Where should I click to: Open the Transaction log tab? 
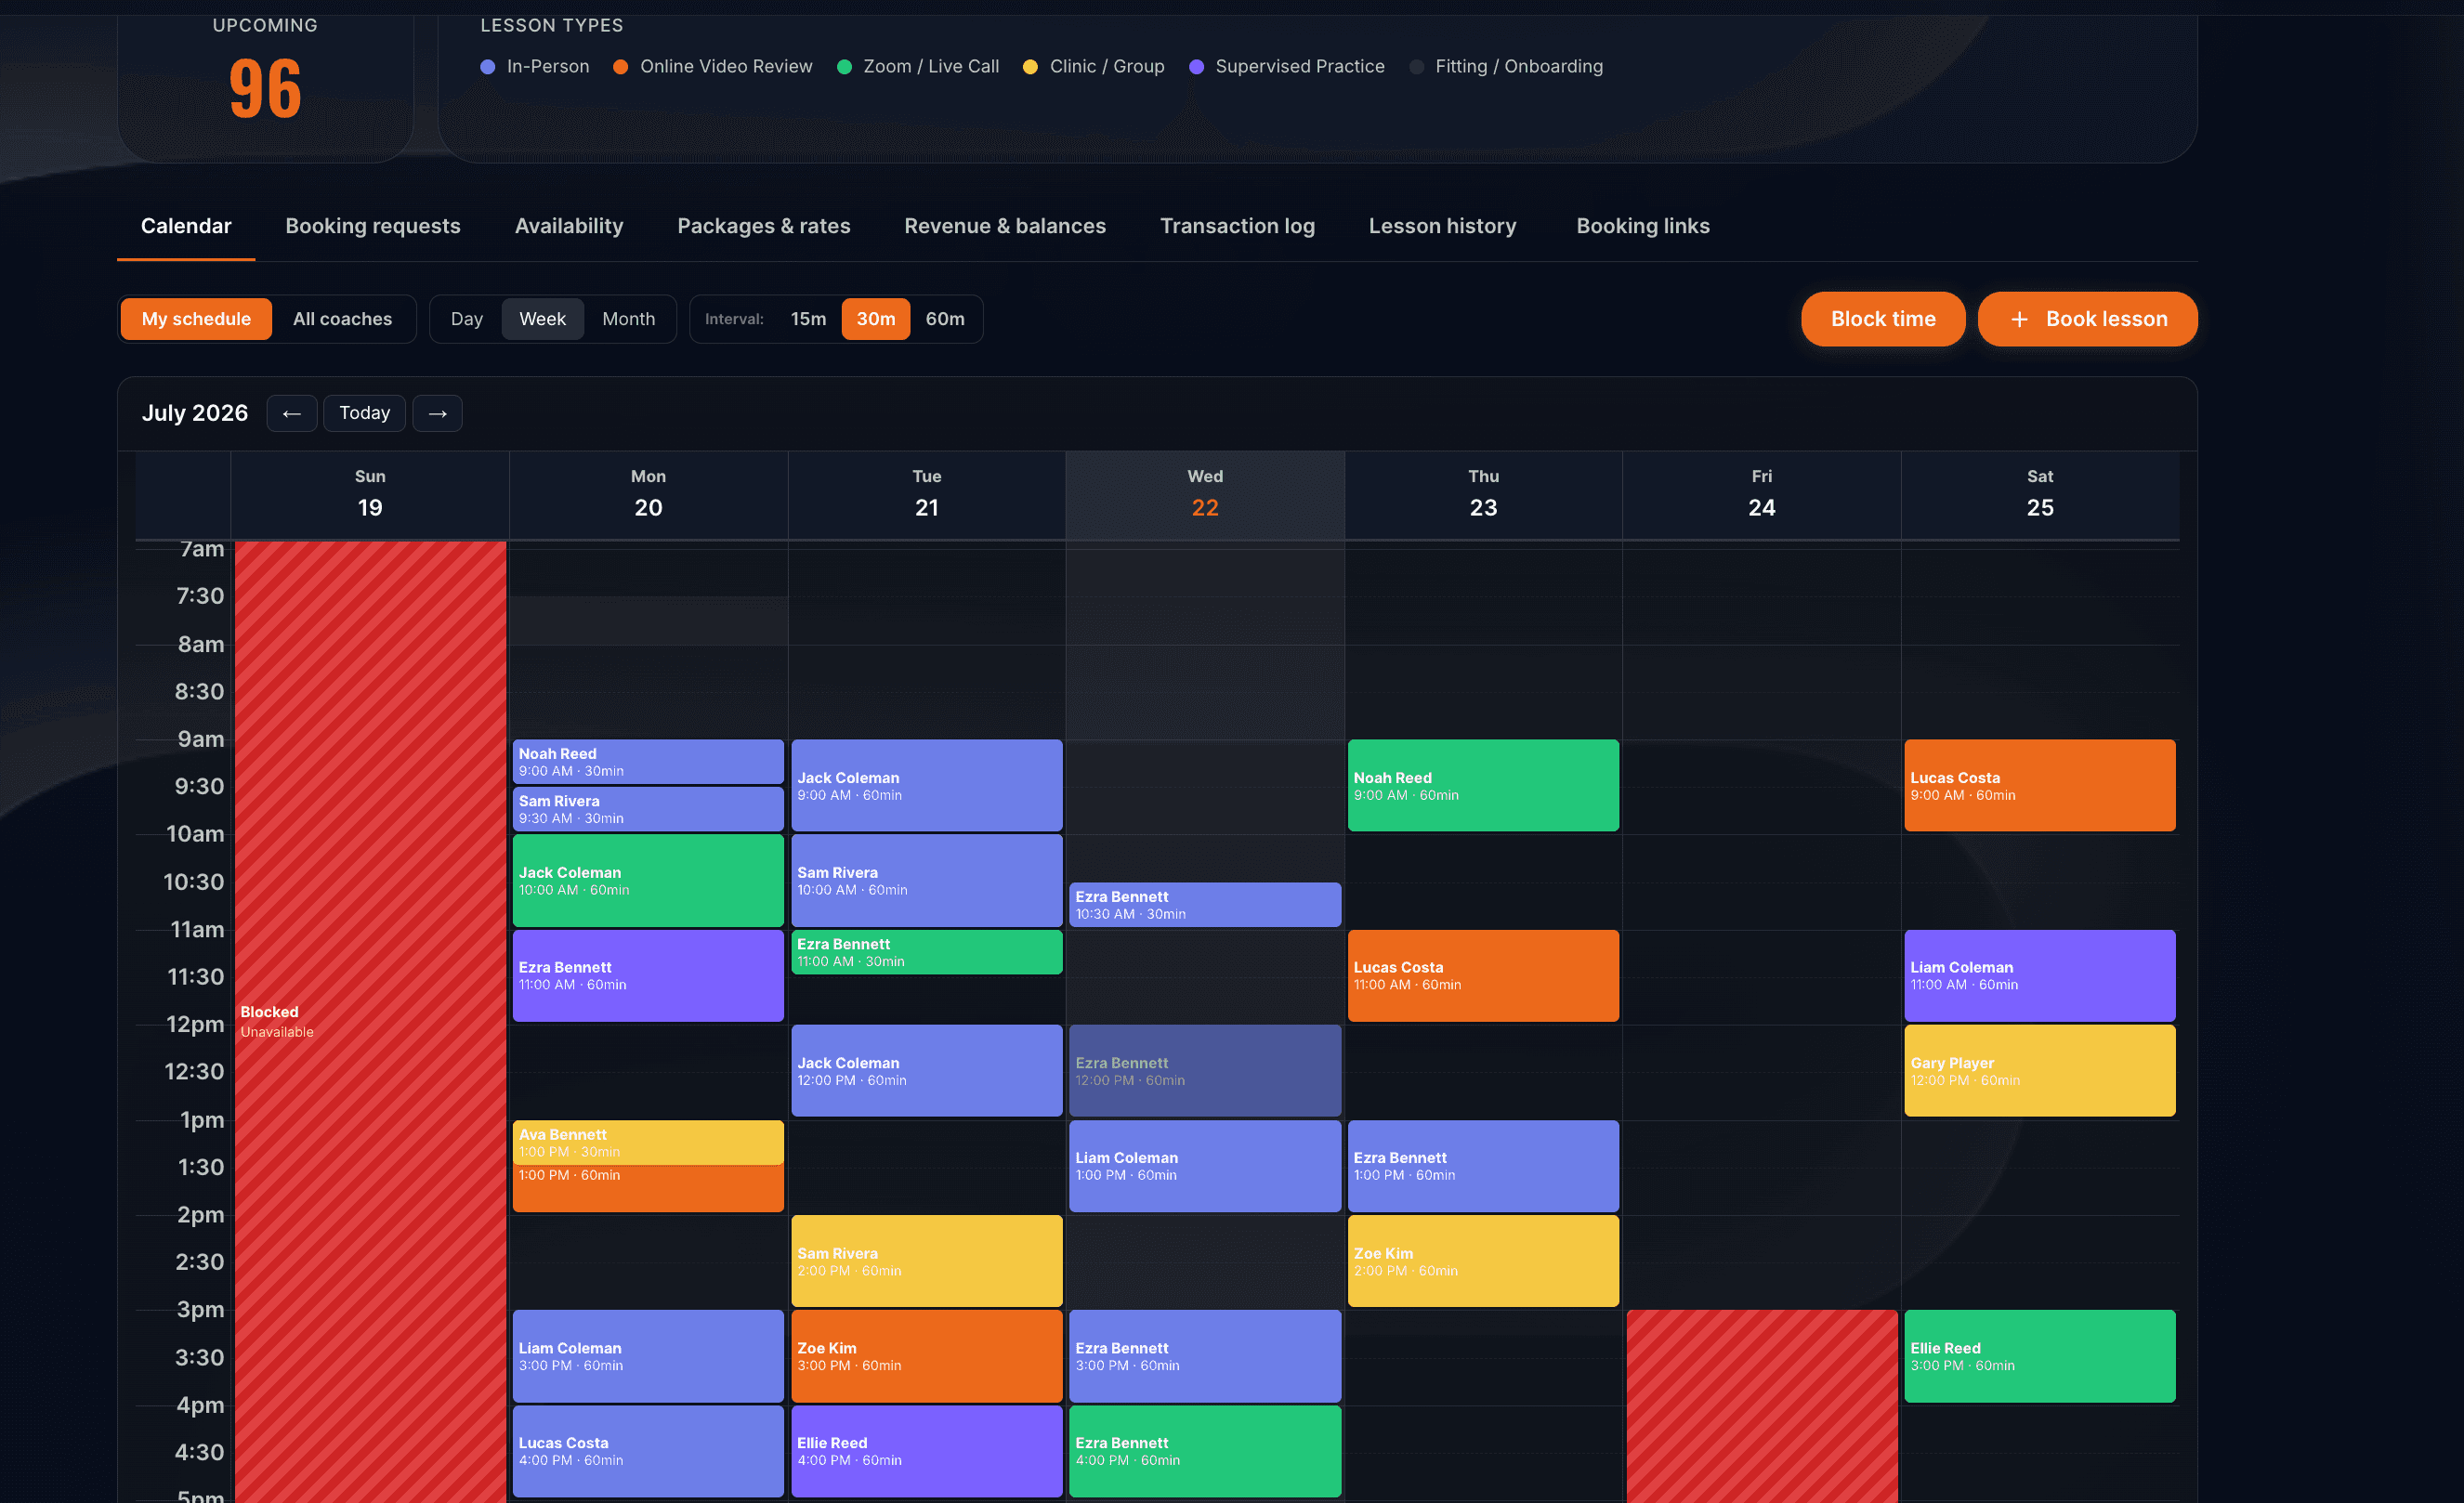[x=1236, y=226]
